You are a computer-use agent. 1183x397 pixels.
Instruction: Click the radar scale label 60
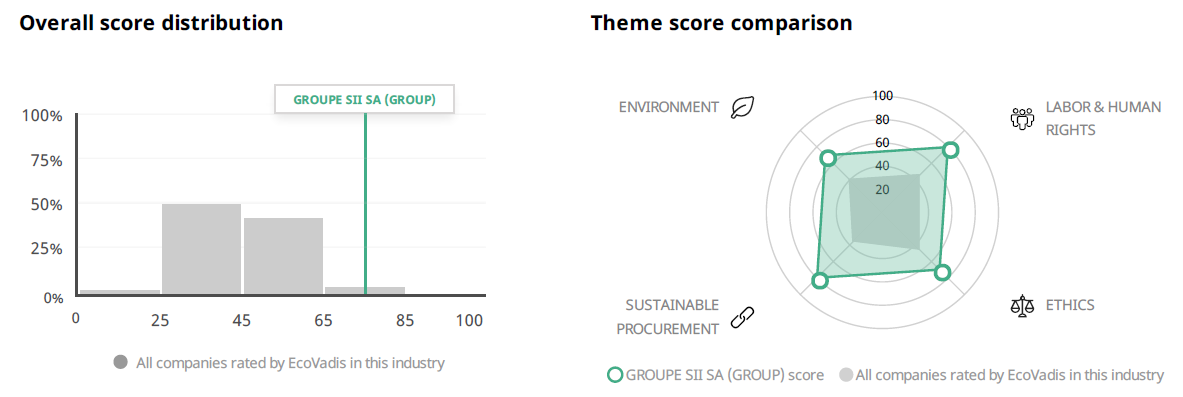pos(882,143)
